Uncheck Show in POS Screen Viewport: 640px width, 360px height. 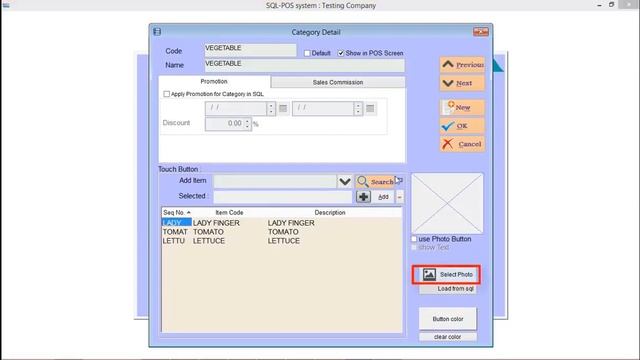pos(341,53)
